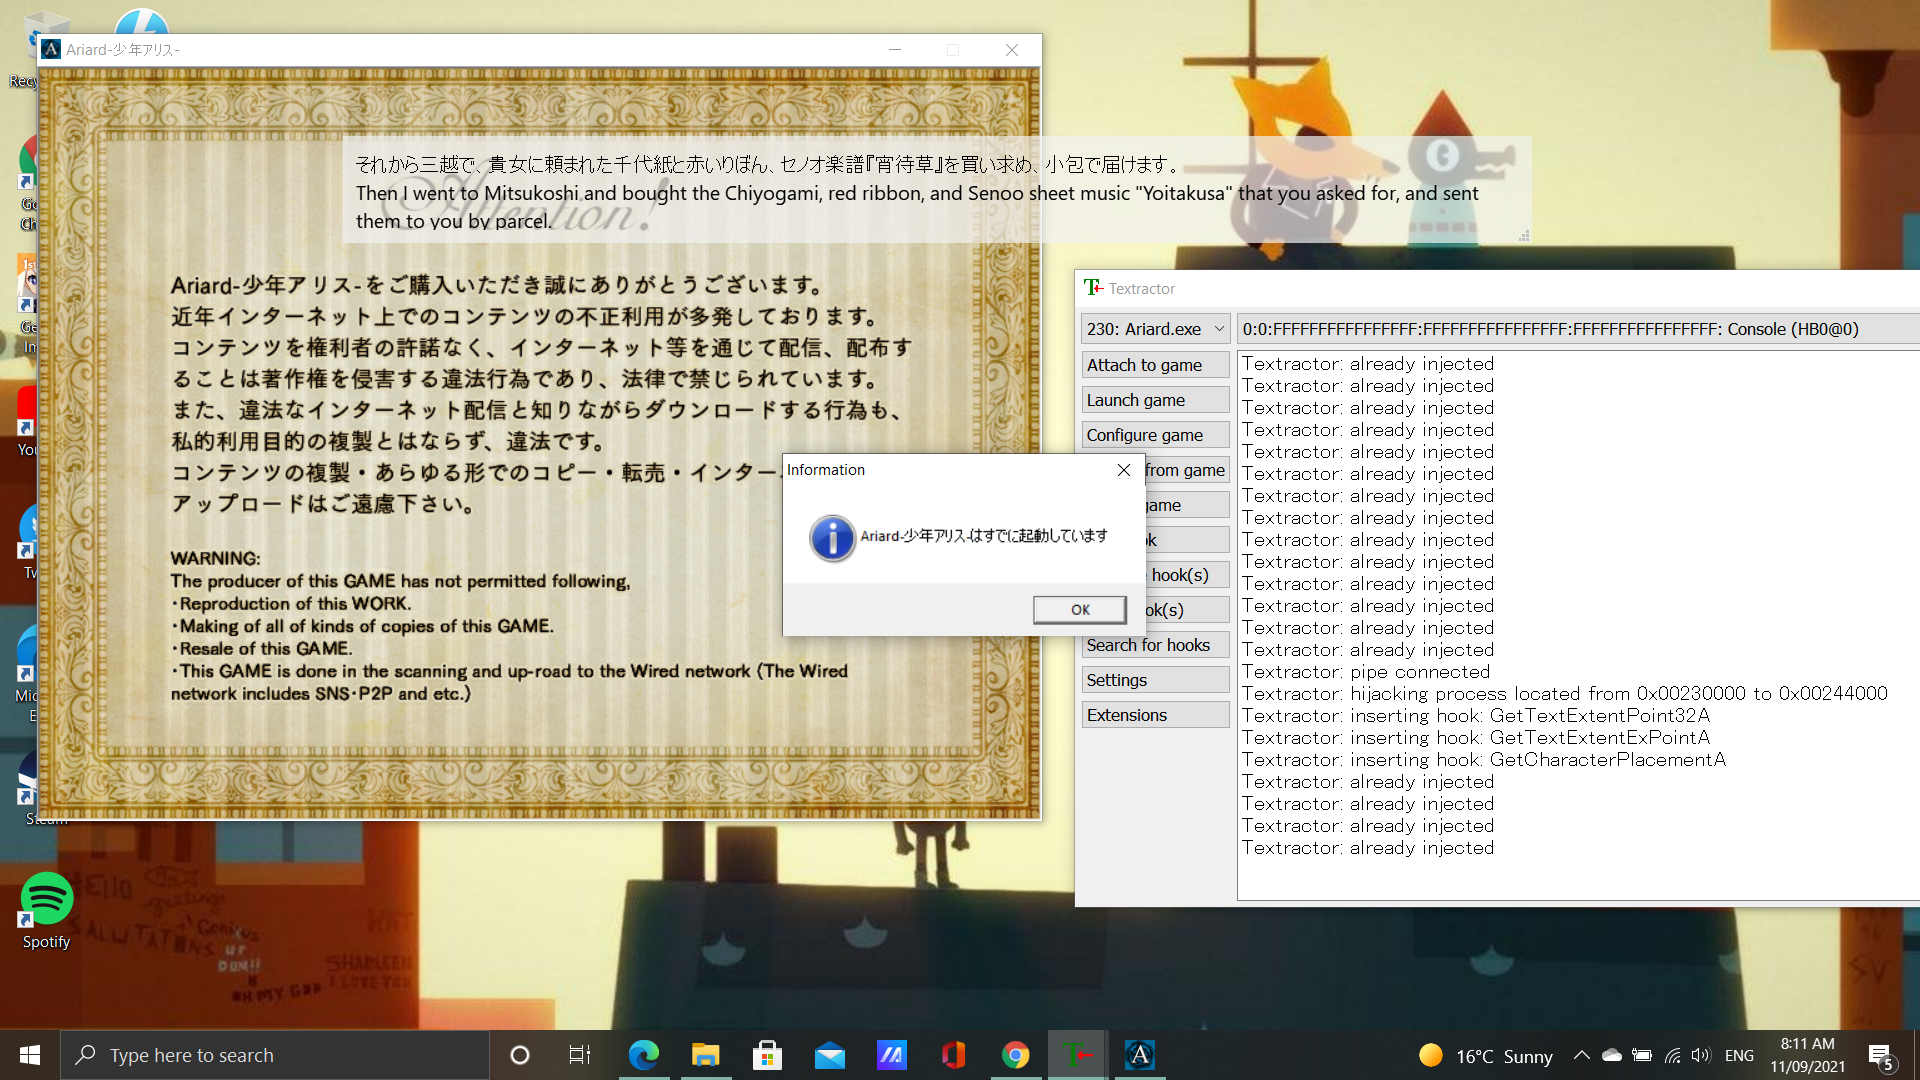1920x1080 pixels.
Task: Click the Textractor title bar icon
Action: click(1093, 288)
